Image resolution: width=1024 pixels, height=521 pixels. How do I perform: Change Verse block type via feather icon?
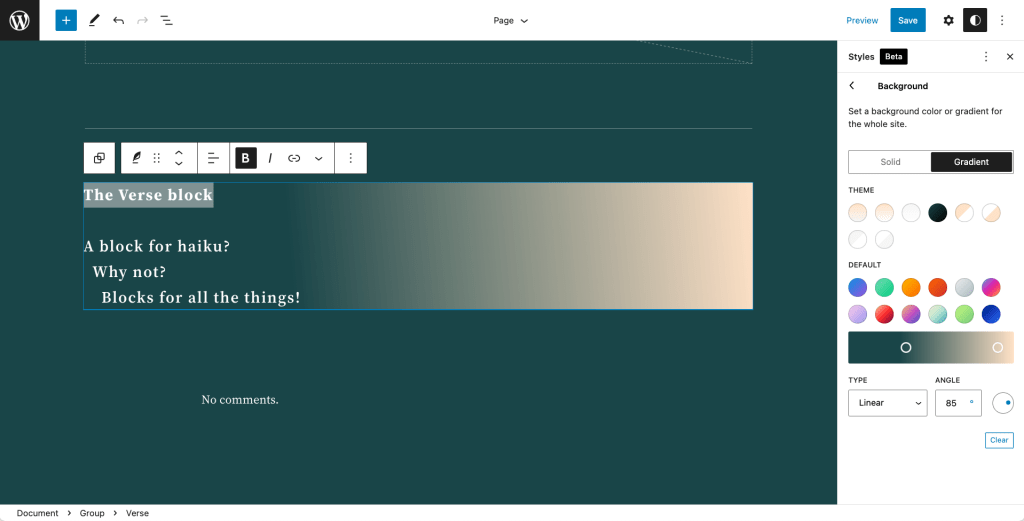click(136, 158)
